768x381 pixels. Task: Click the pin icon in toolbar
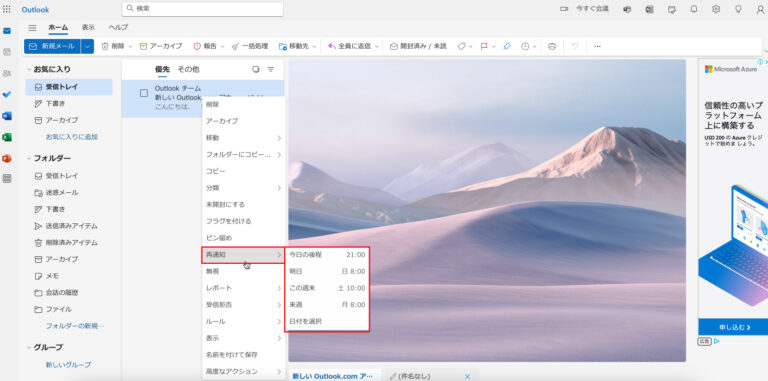pyautogui.click(x=507, y=46)
